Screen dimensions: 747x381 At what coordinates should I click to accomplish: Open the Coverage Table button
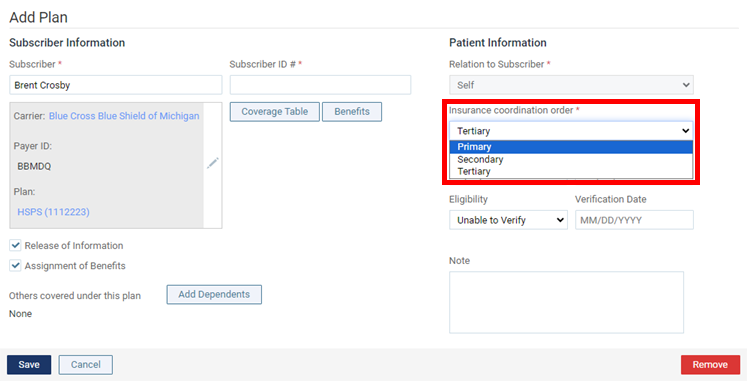(x=274, y=111)
